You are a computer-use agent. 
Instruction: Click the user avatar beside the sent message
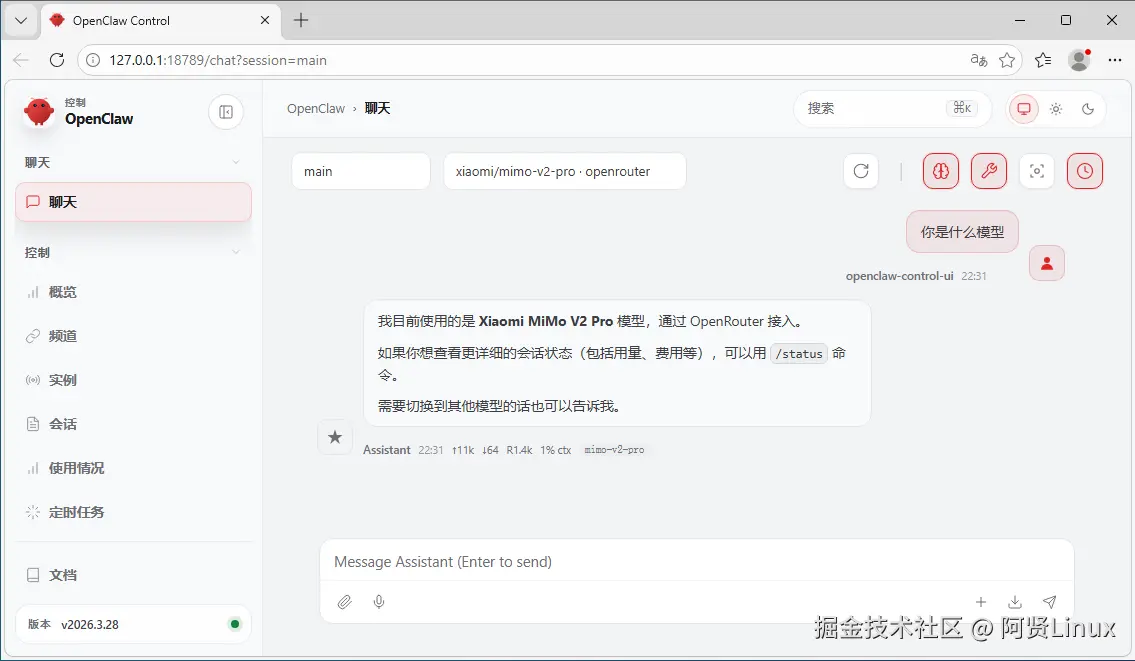click(x=1047, y=263)
